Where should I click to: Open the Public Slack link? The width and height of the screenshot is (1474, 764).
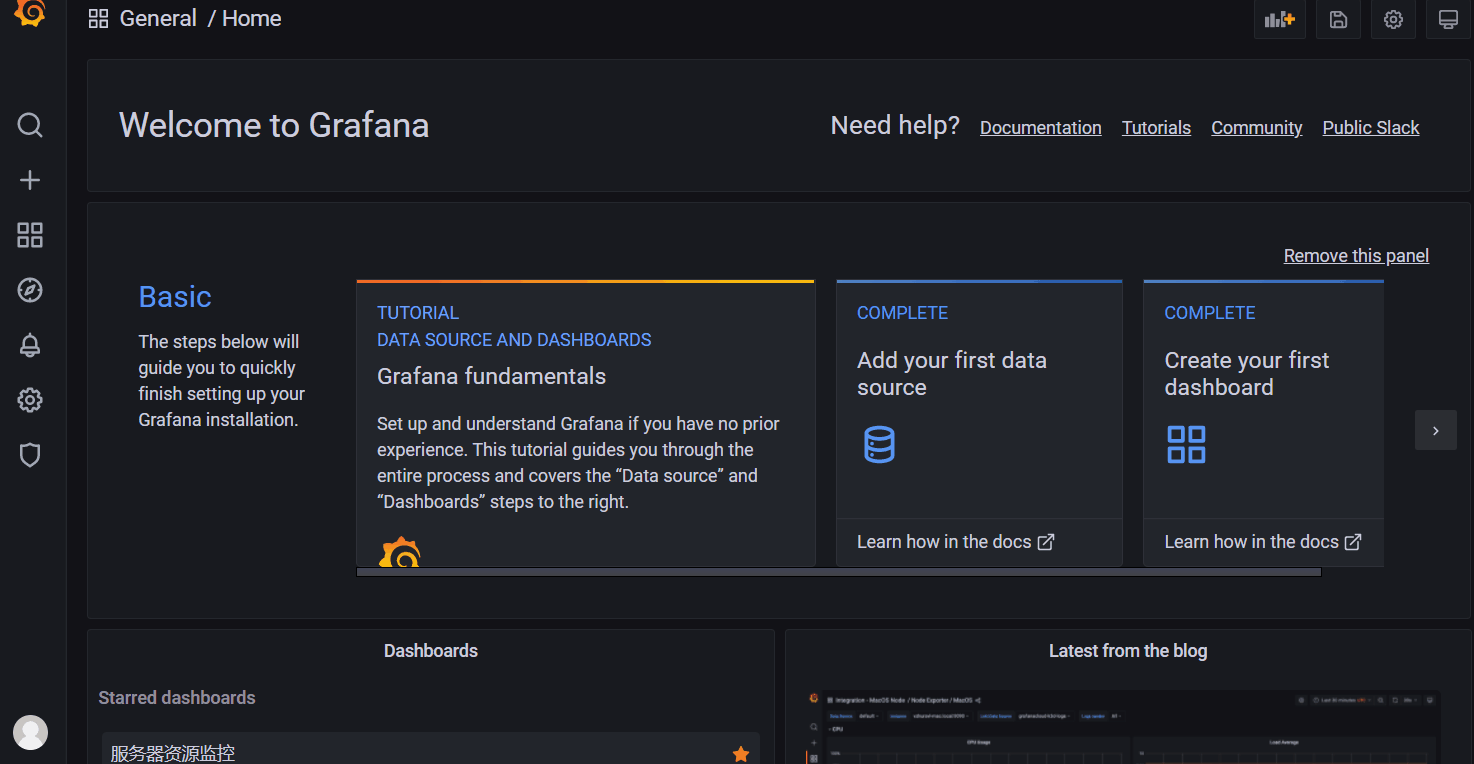tap(1370, 128)
